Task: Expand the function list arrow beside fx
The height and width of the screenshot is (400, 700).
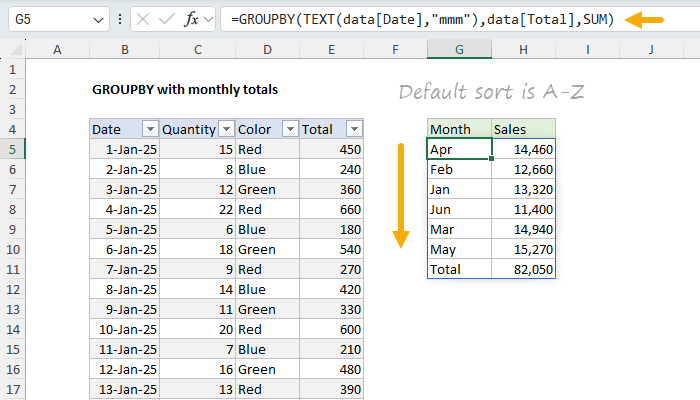Action: [x=208, y=20]
